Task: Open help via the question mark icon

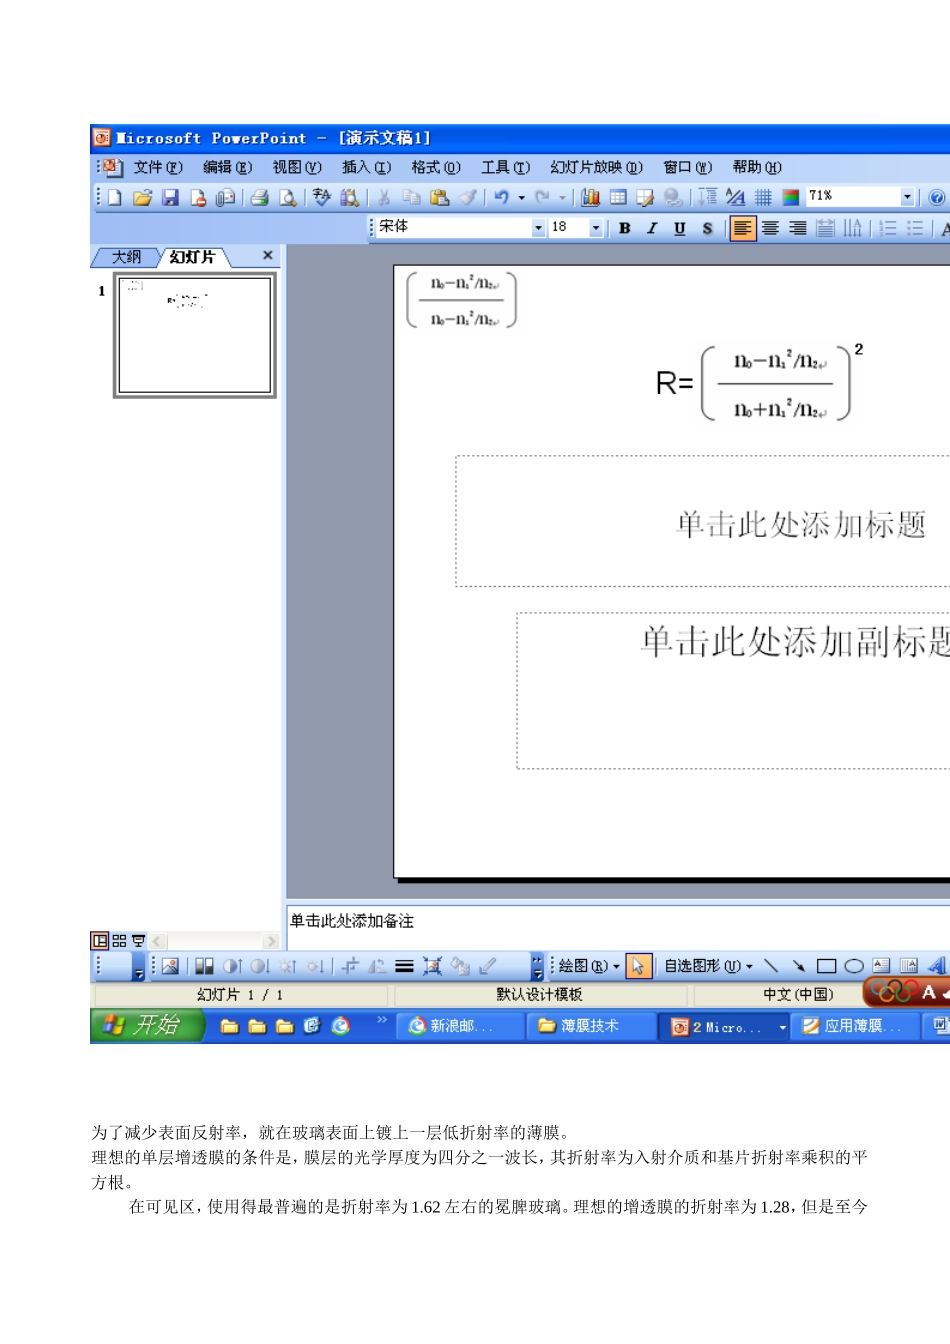Action: (937, 198)
